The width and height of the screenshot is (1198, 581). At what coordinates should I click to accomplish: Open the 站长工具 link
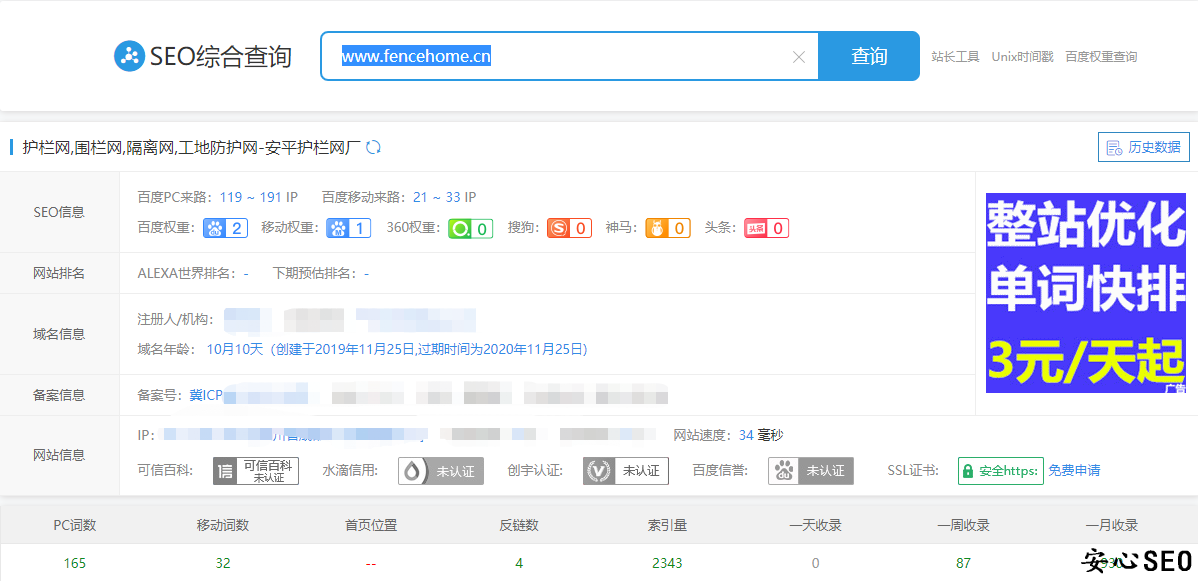(x=955, y=57)
